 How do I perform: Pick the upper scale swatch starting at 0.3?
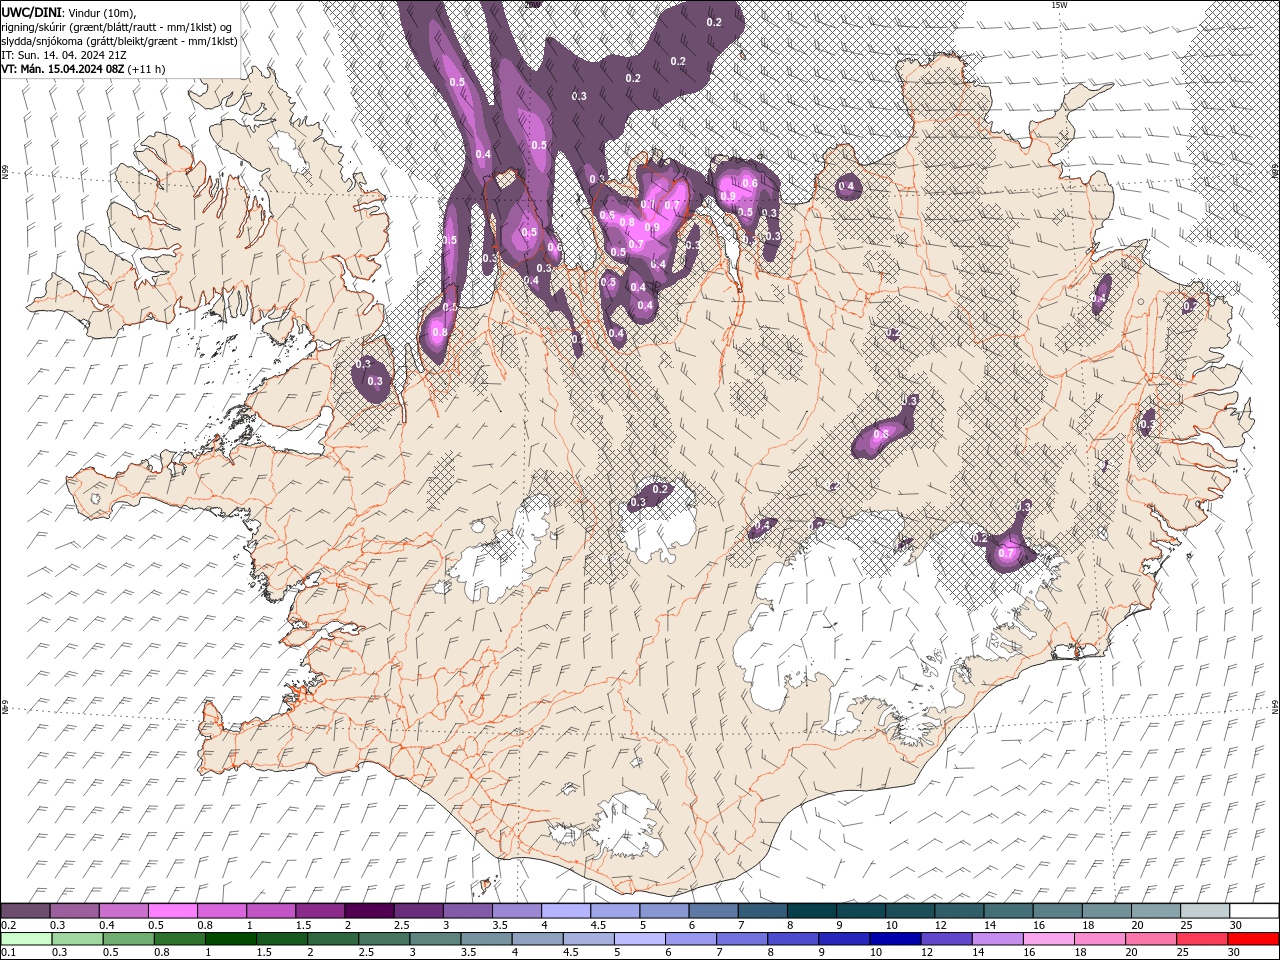74,911
